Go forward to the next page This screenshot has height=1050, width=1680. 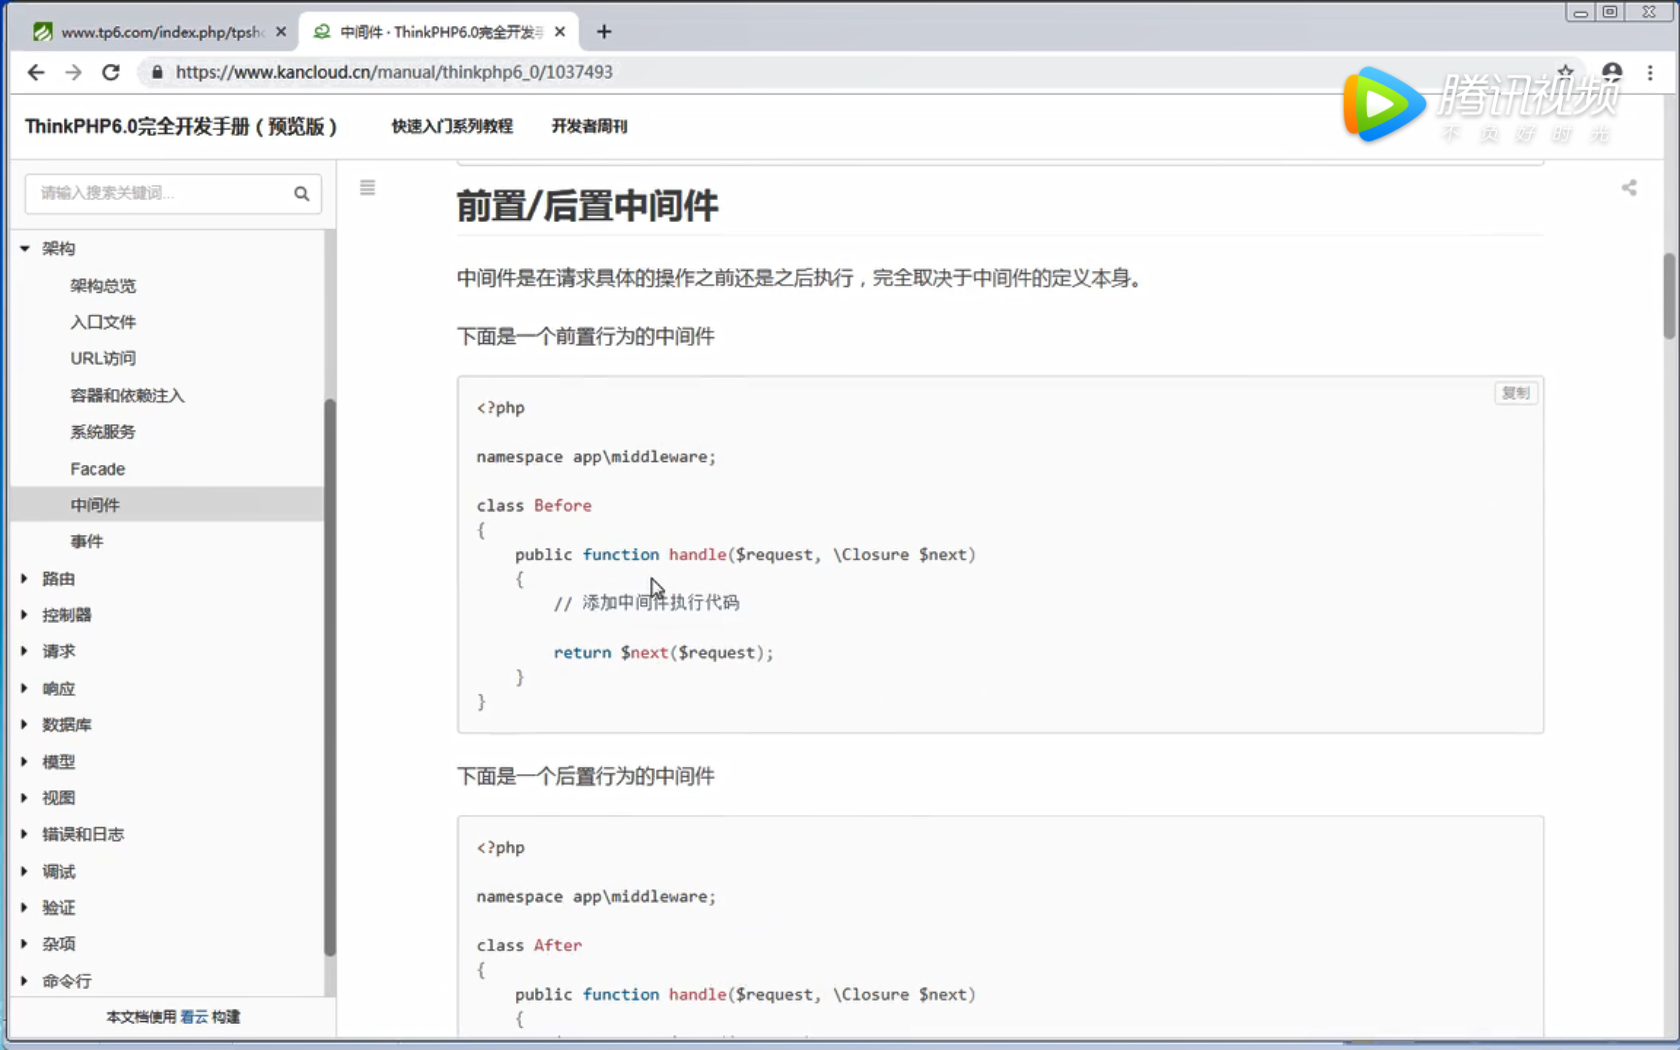[73, 72]
